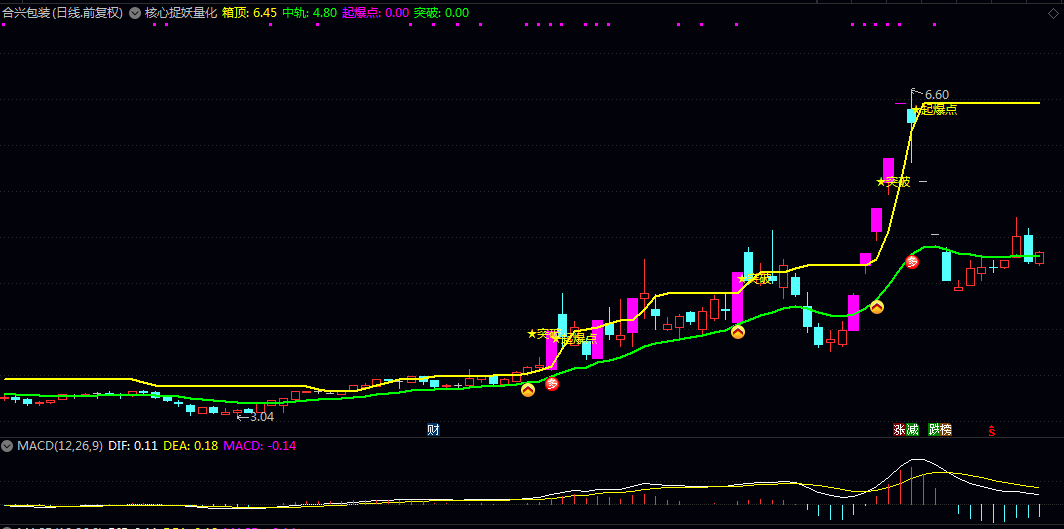Open the 核心捉妖量化 indicator dropdown arrow
Image resolution: width=1064 pixels, height=529 pixels.
tap(135, 13)
